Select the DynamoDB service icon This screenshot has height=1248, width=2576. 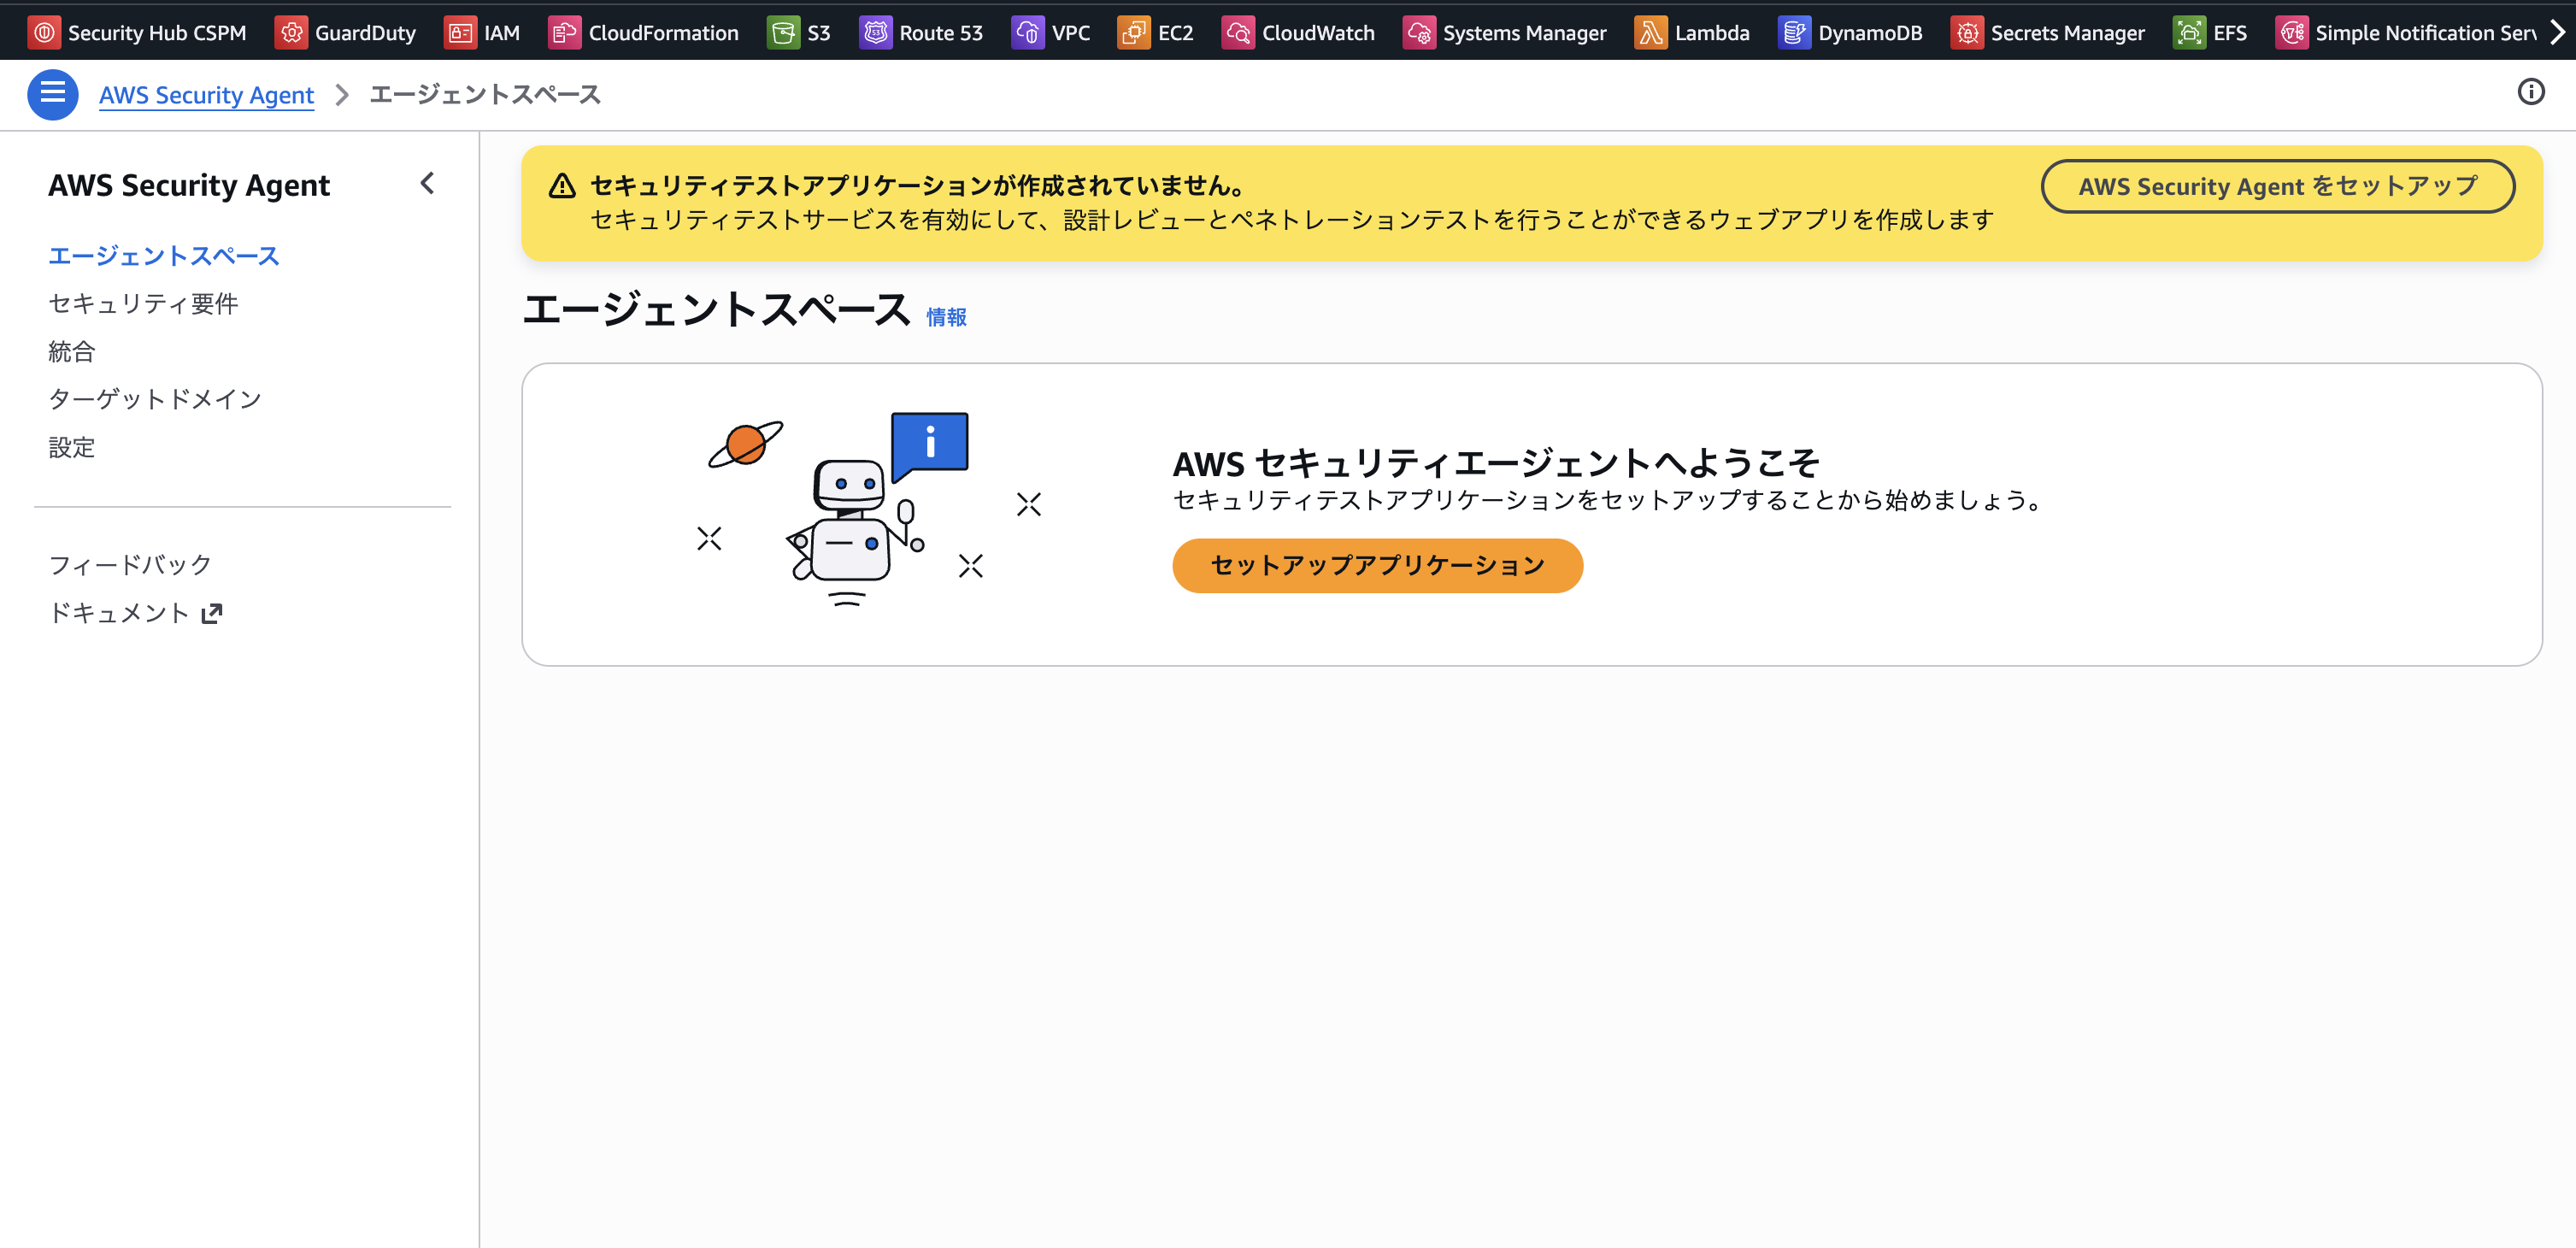tap(1794, 31)
